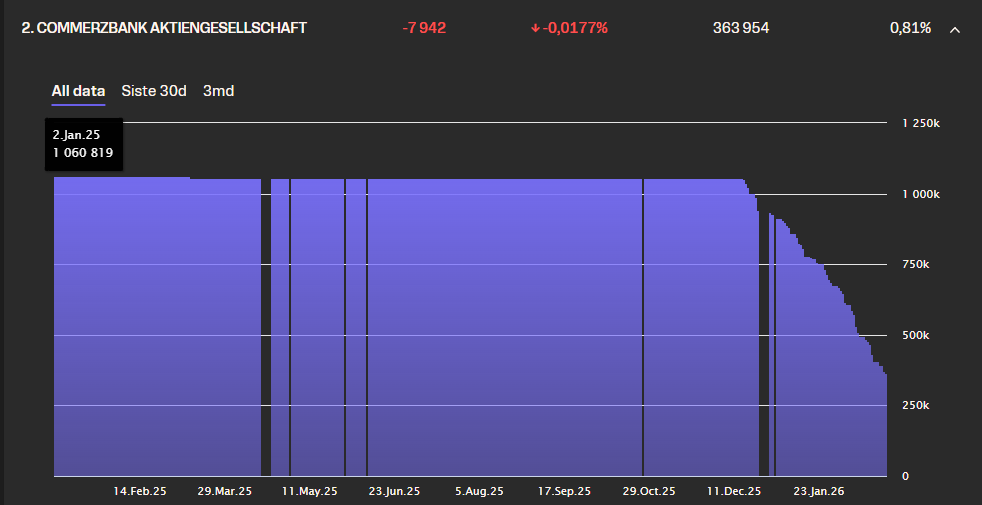
Task: Click the 11.May.25 x-axis date label
Action: 310,492
